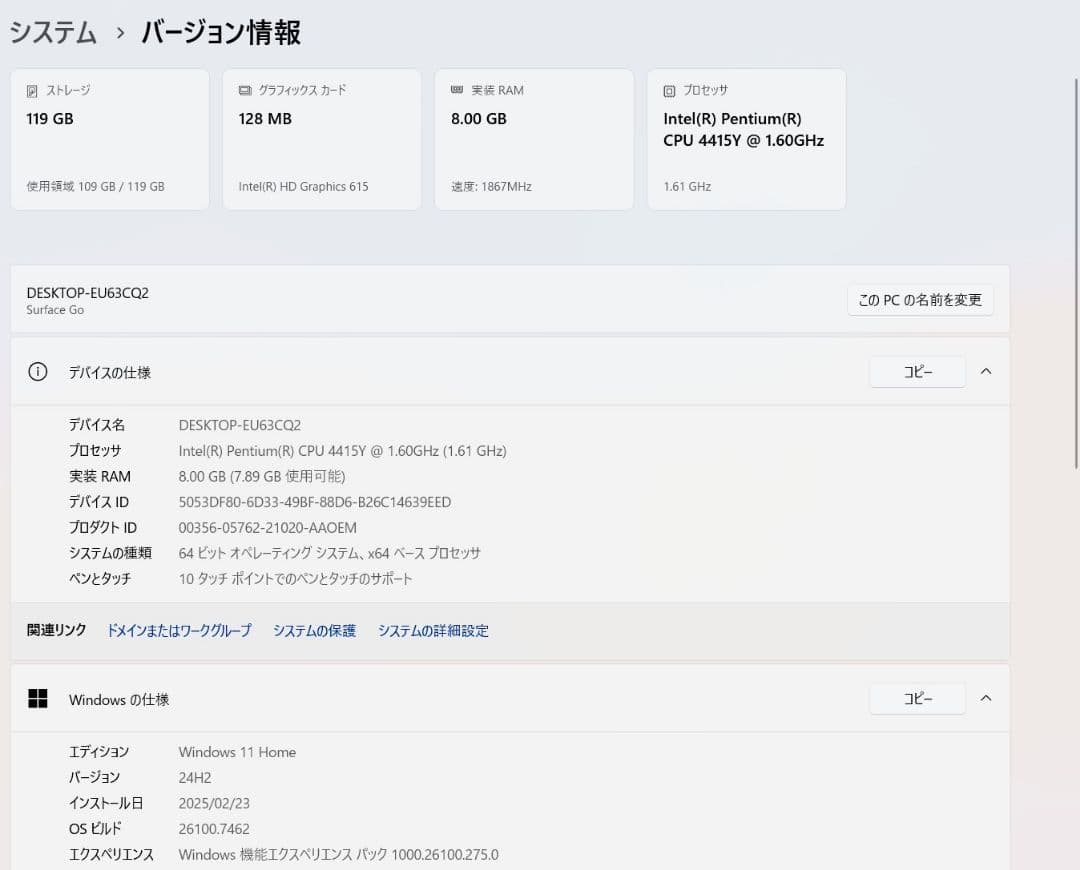Select the 8.00 GB RAM card

pyautogui.click(x=533, y=139)
